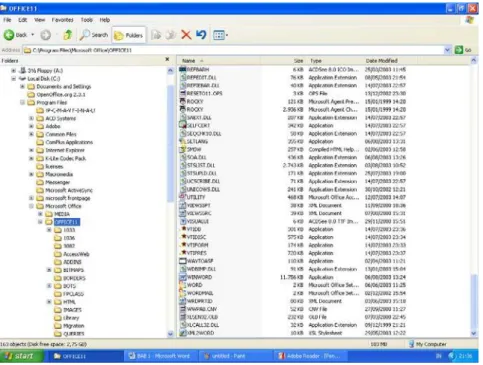The width and height of the screenshot is (483, 365).
Task: Select the QUERIES folder in the tree
Action: (x=69, y=333)
